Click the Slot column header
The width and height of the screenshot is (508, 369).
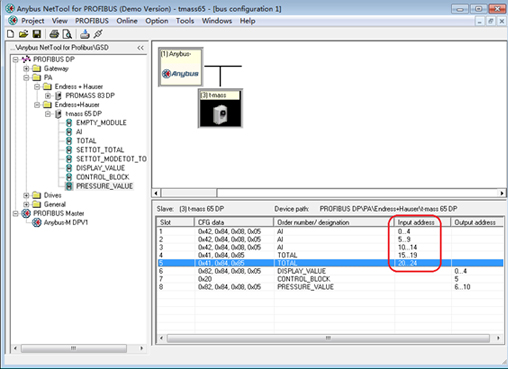pos(175,222)
